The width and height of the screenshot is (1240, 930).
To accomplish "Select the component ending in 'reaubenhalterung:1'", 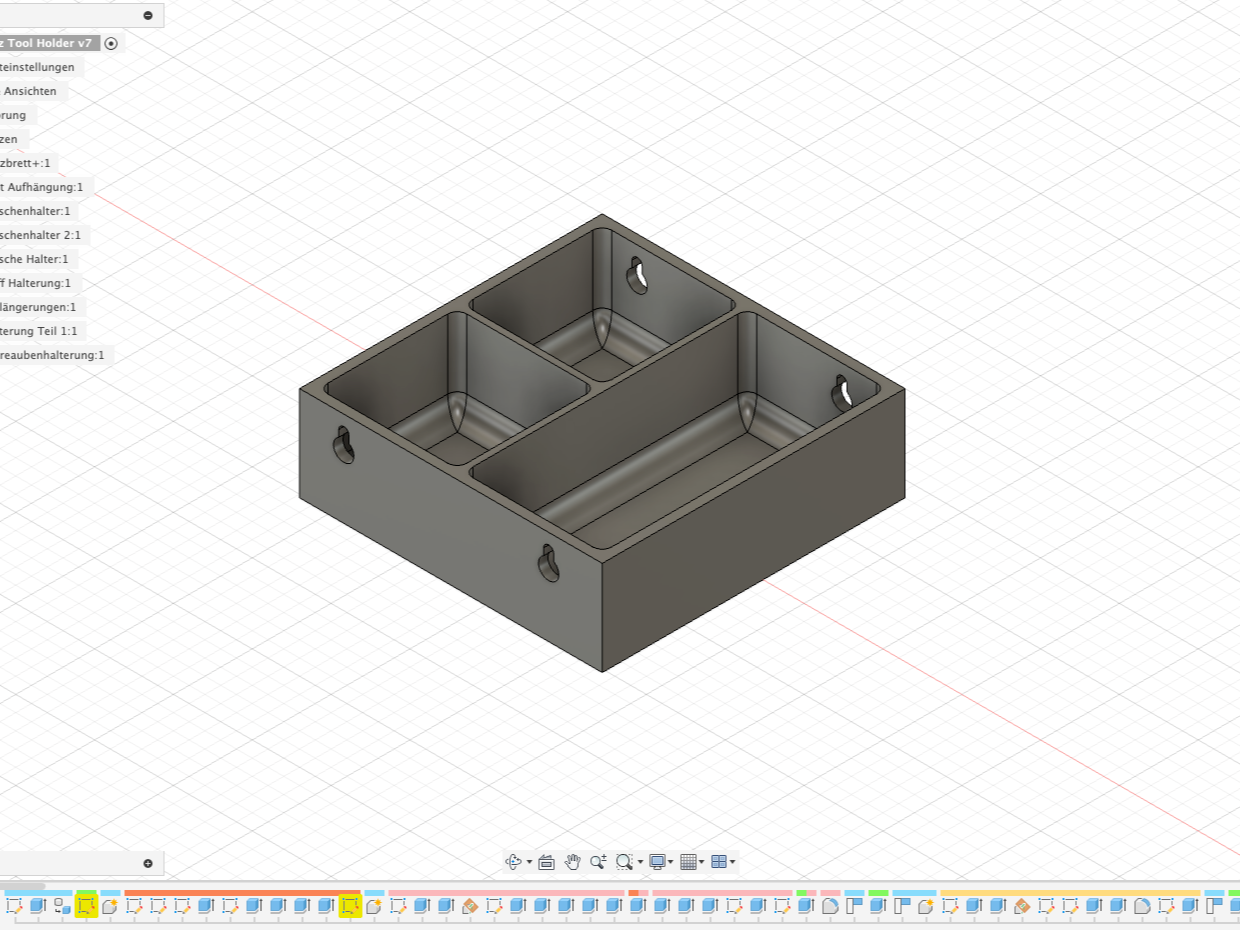I will pyautogui.click(x=57, y=355).
